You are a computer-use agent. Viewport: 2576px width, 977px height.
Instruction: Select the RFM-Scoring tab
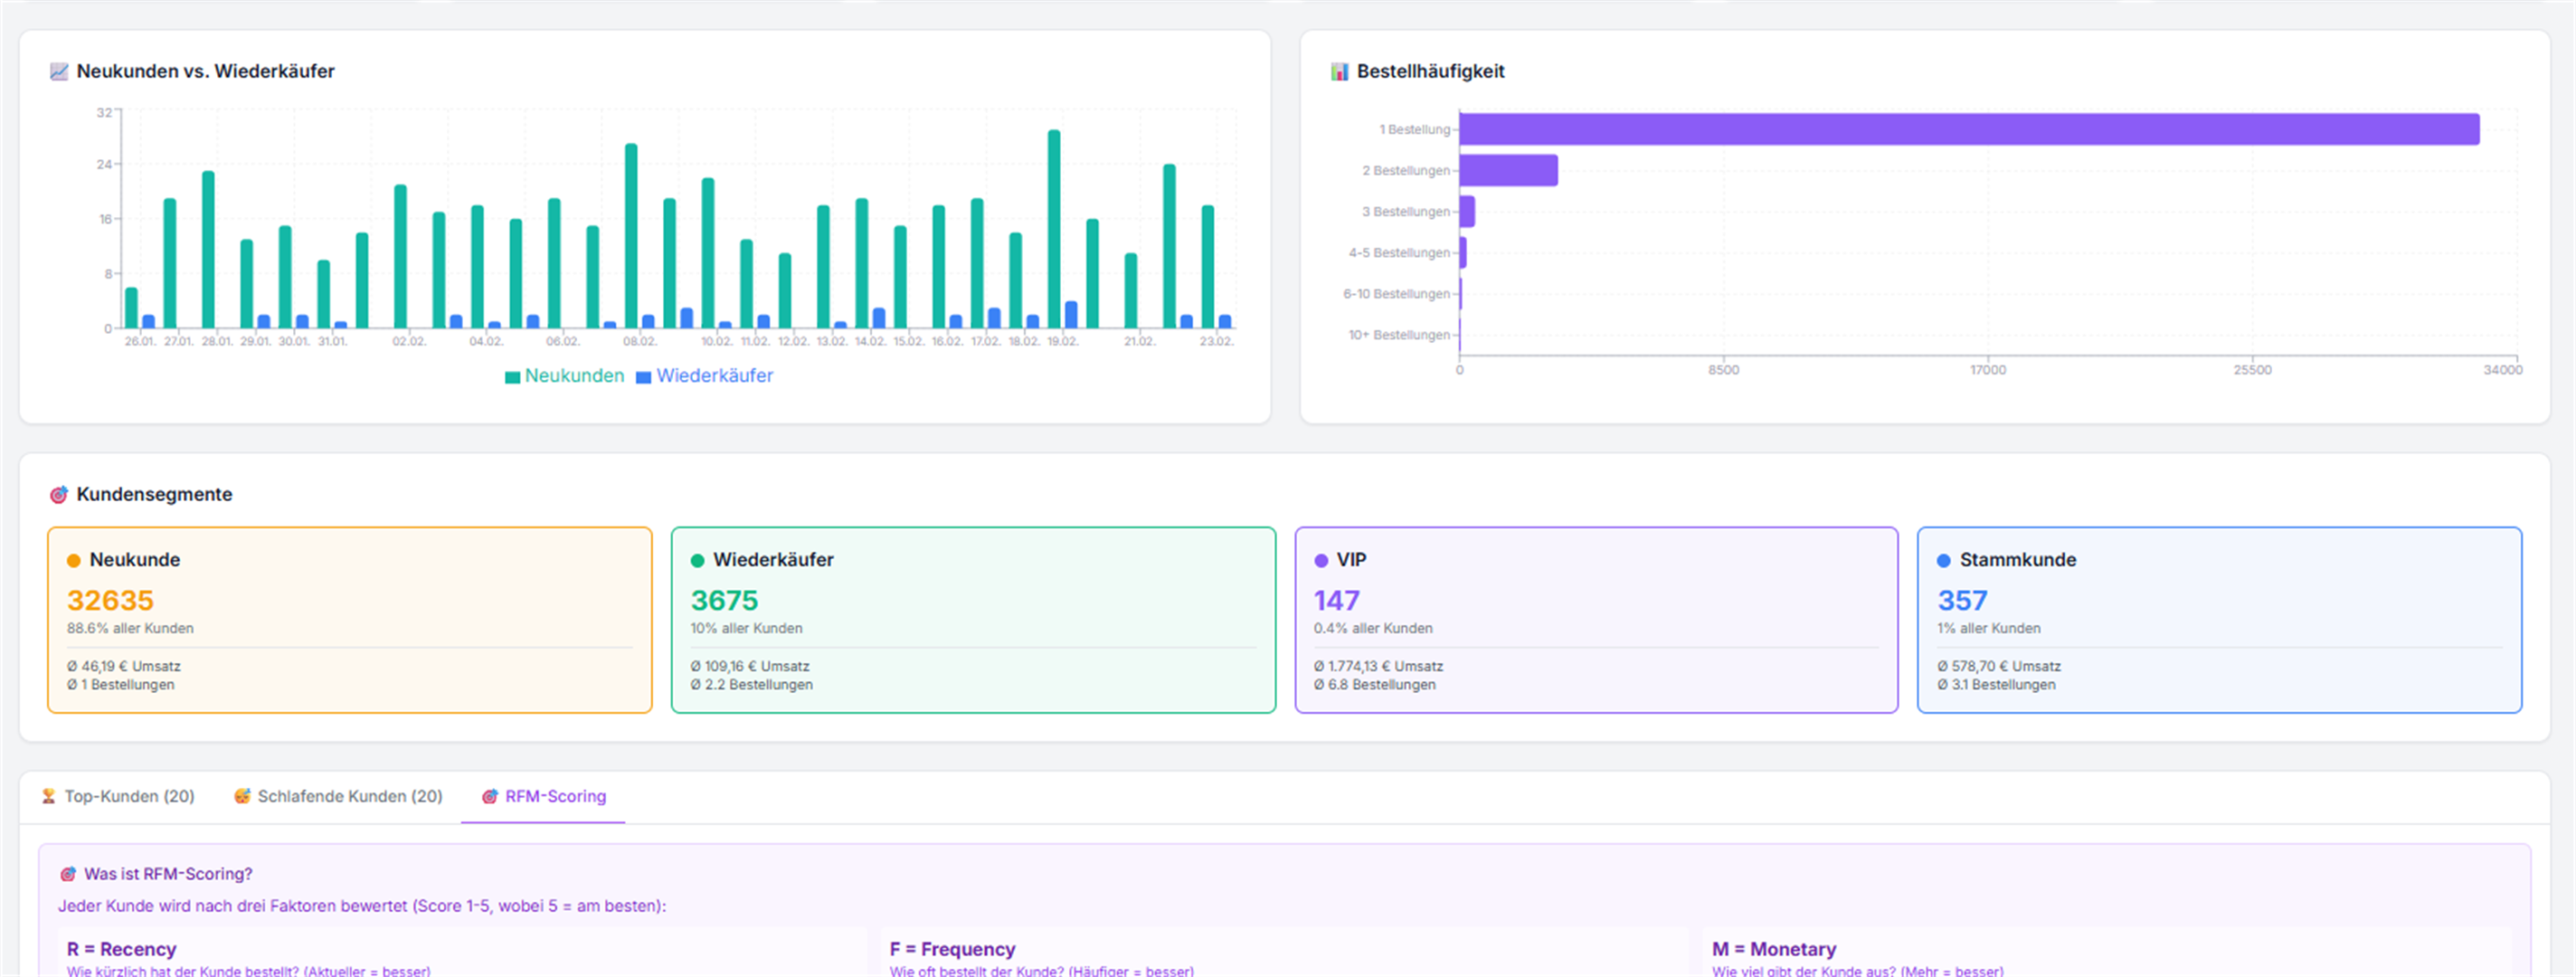coord(555,796)
